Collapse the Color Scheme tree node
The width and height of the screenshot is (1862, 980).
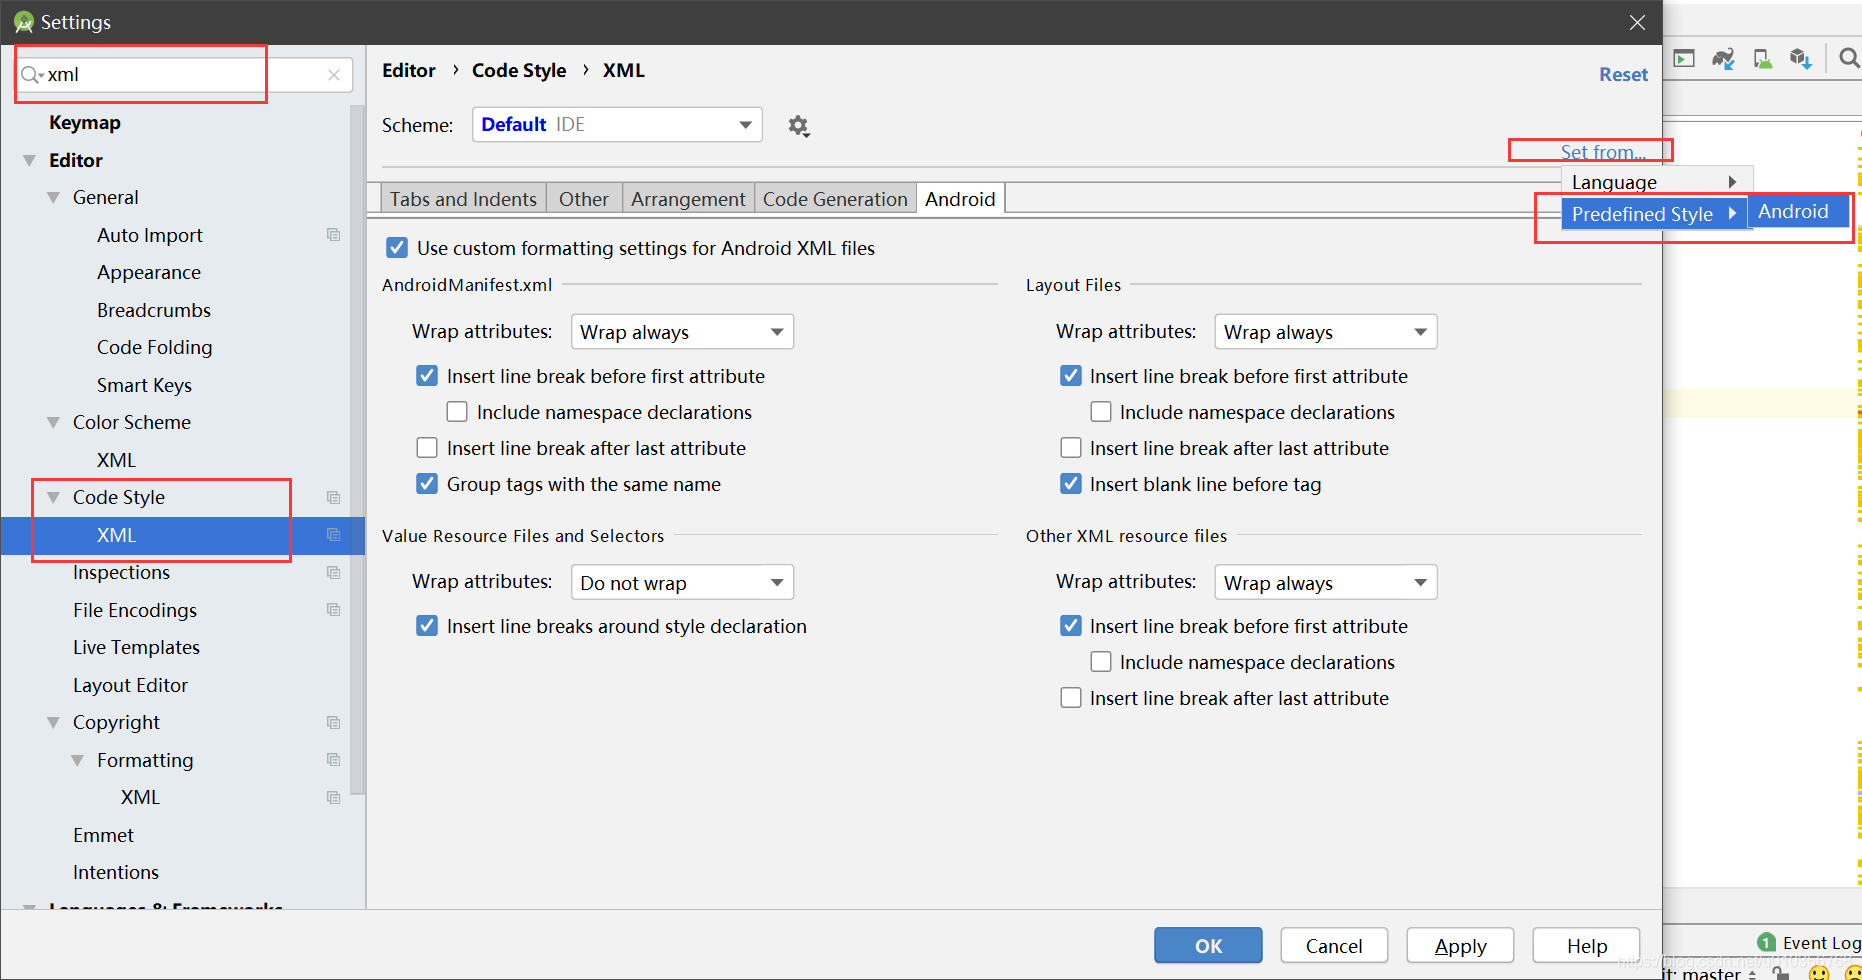pyautogui.click(x=54, y=423)
